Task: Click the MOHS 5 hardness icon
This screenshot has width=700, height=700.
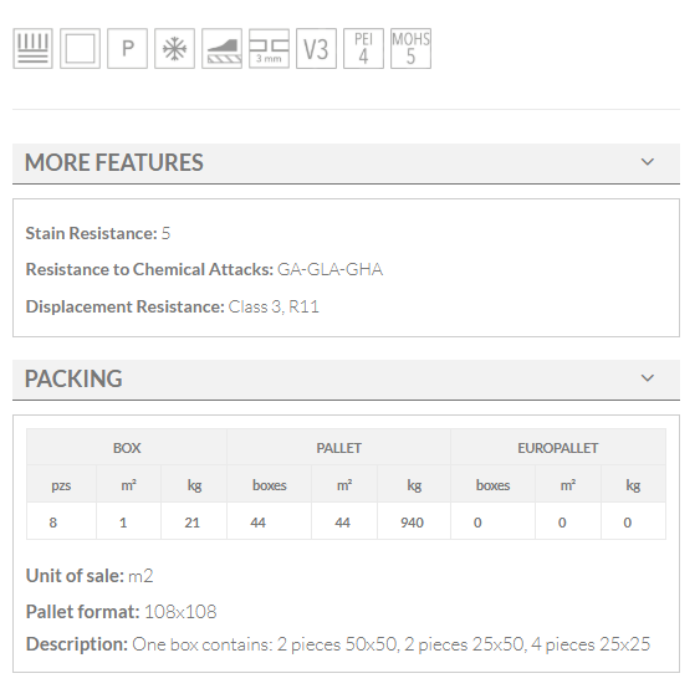Action: [x=410, y=49]
